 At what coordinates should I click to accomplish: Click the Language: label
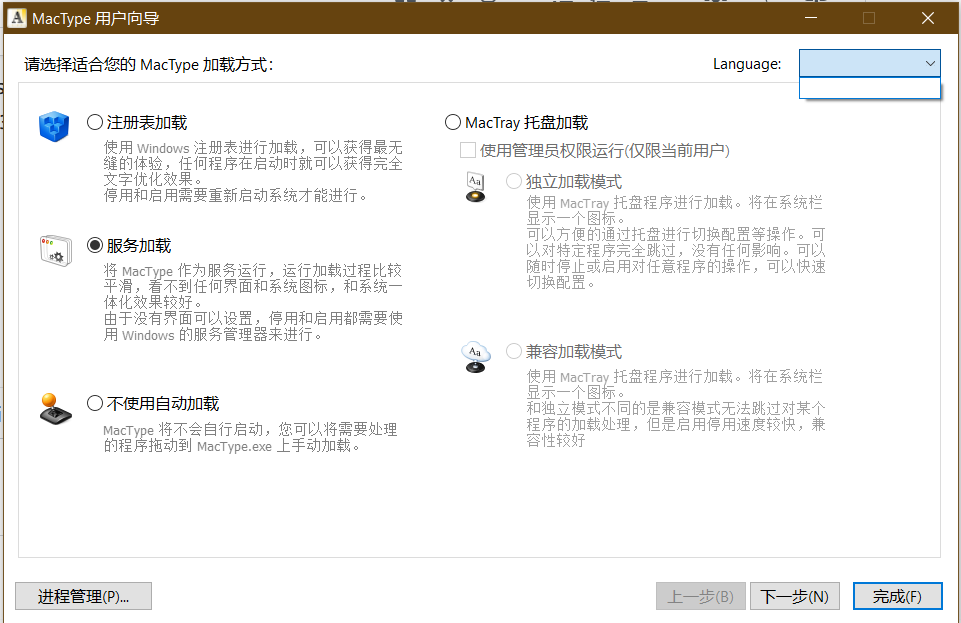(x=747, y=64)
